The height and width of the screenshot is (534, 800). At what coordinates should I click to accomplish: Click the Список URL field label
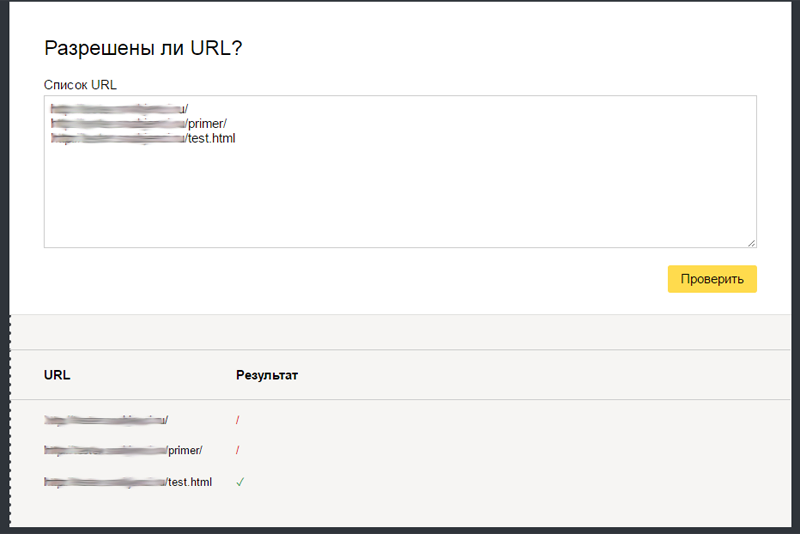pyautogui.click(x=80, y=84)
